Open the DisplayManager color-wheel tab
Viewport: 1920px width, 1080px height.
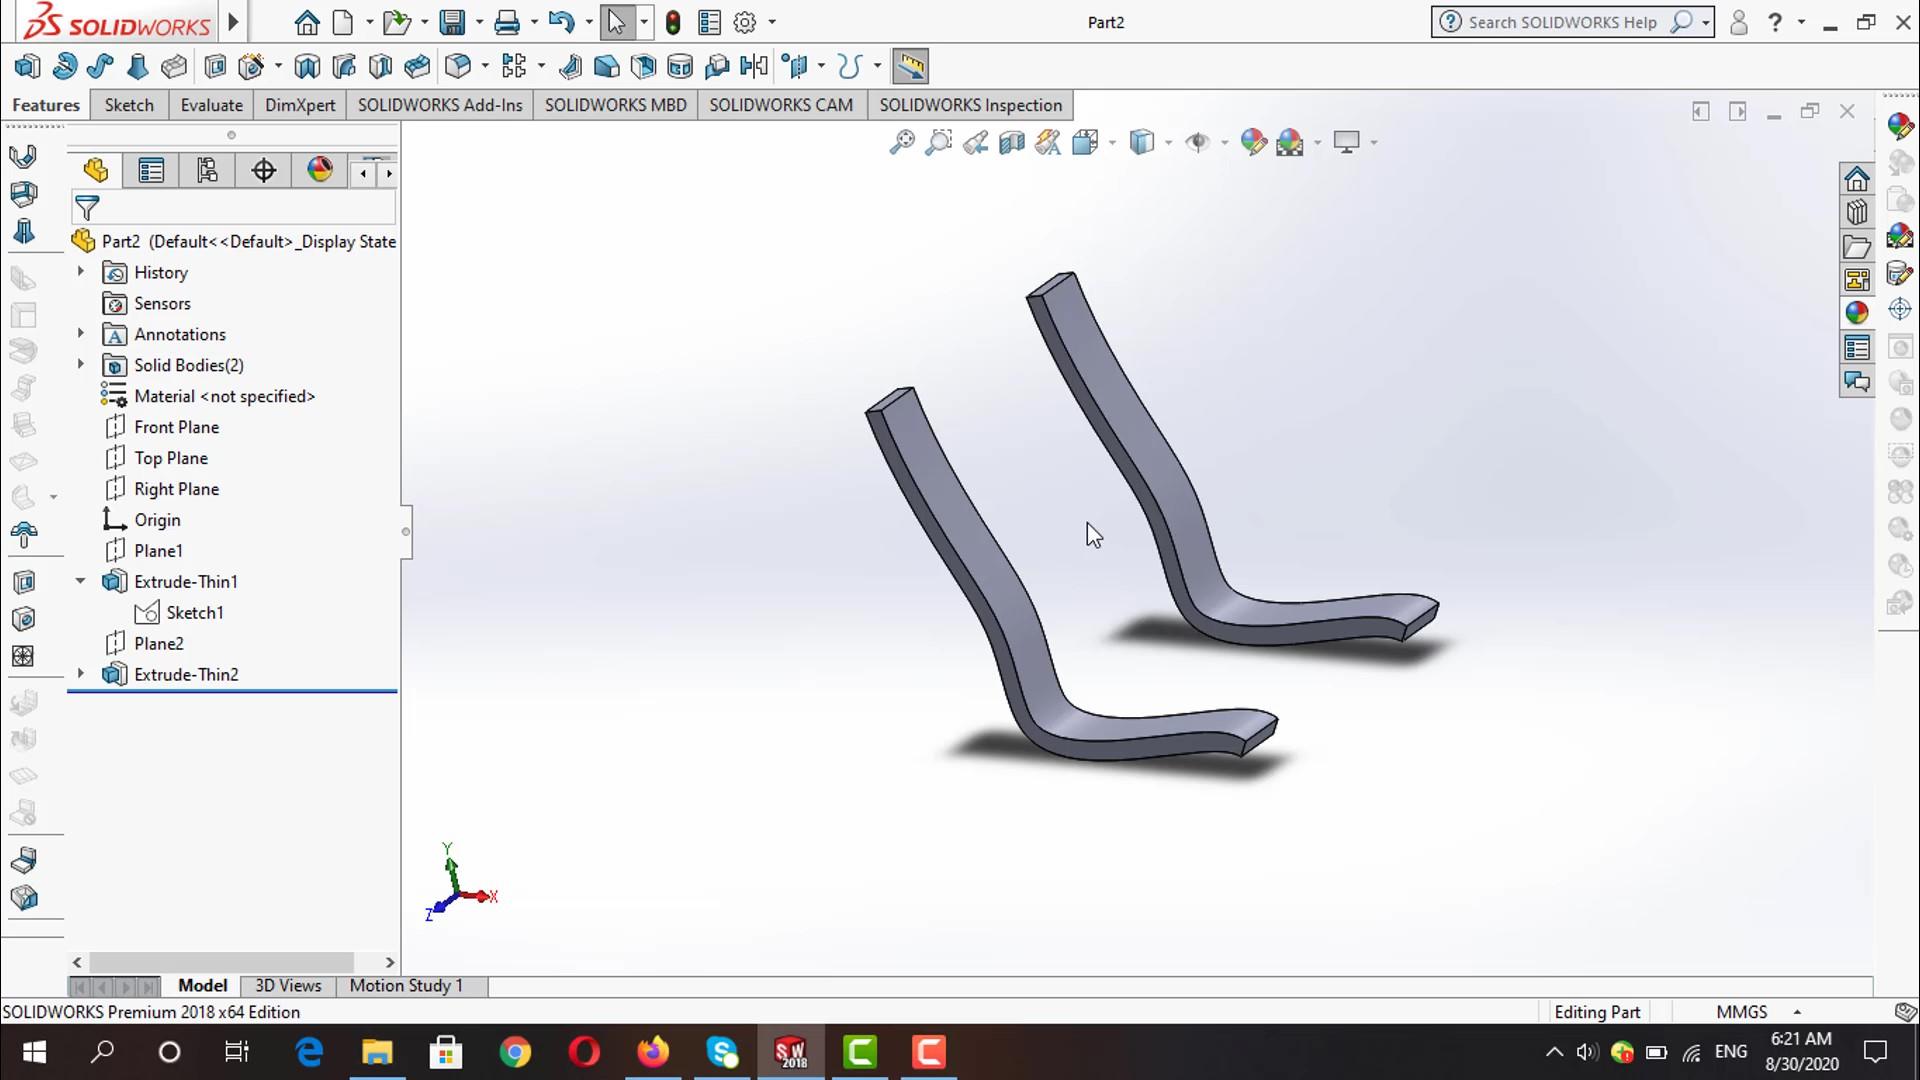[x=320, y=170]
